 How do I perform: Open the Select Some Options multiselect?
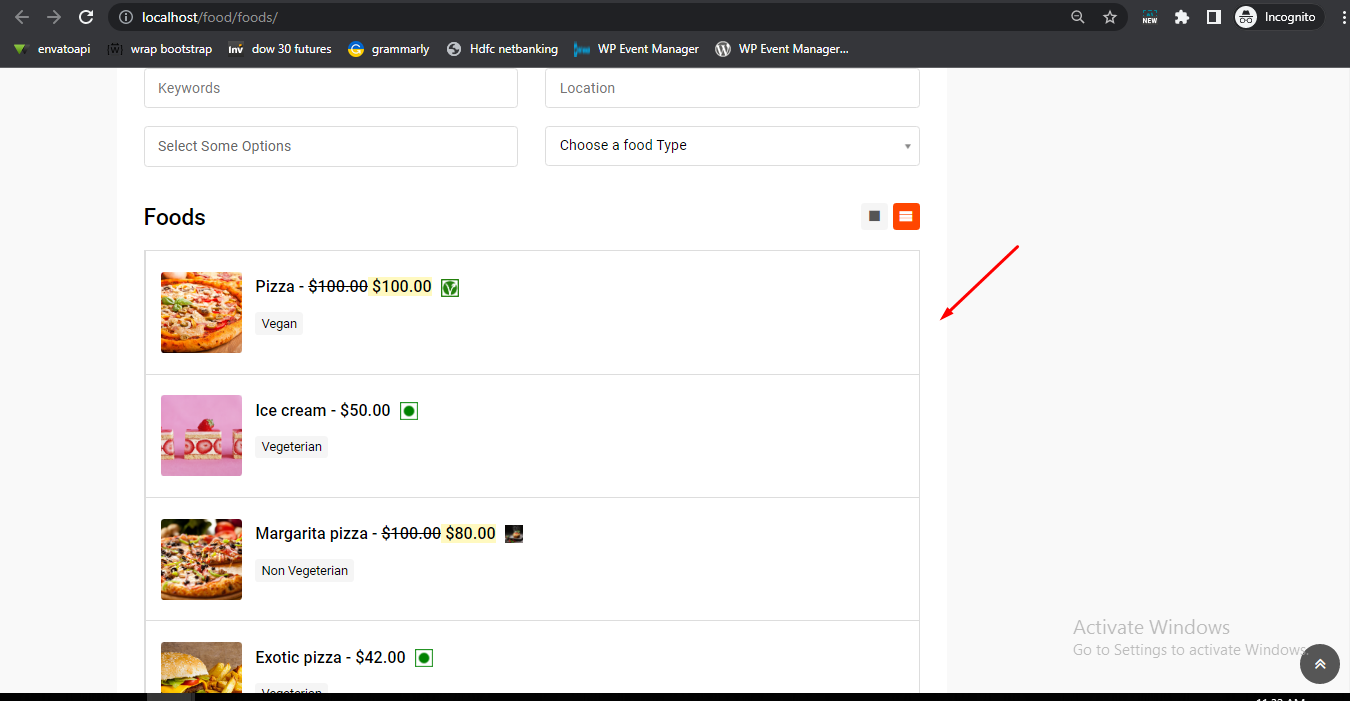pyautogui.click(x=331, y=146)
